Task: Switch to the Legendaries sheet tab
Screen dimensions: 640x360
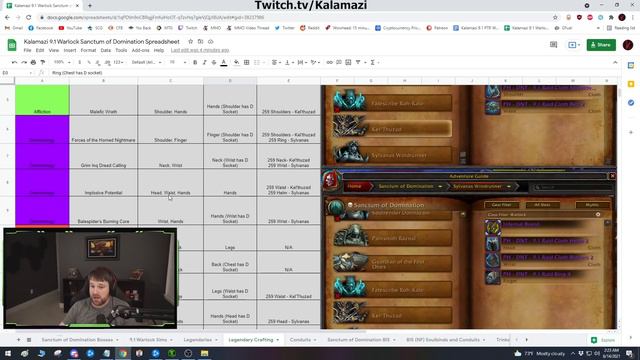Action: coord(200,340)
